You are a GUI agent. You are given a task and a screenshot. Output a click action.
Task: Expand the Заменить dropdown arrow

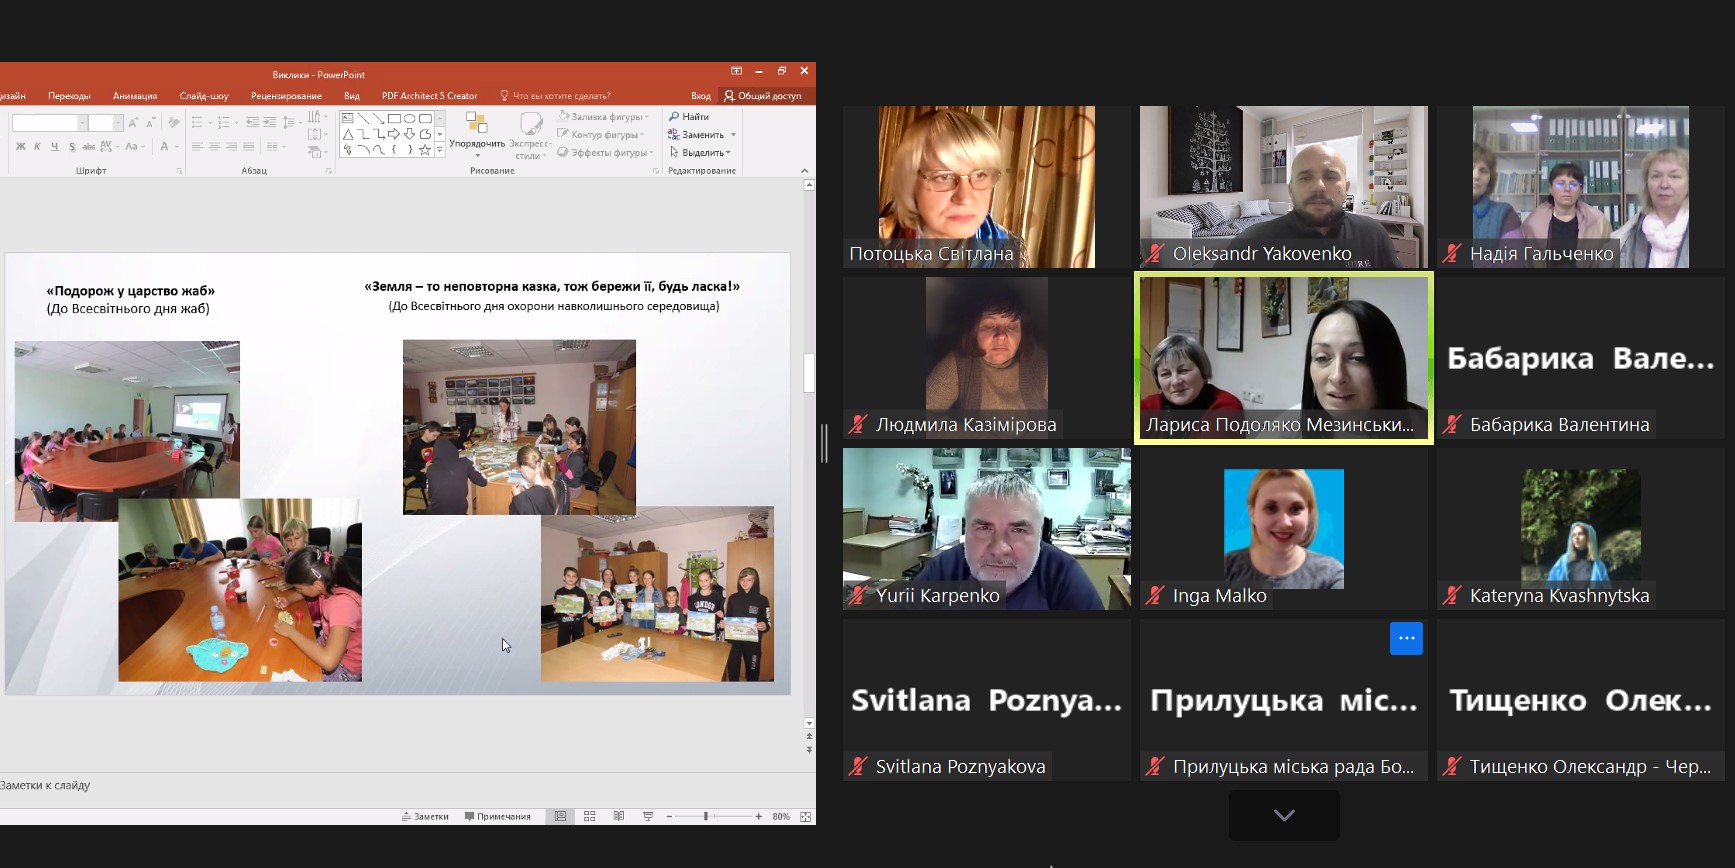pyautogui.click(x=733, y=135)
